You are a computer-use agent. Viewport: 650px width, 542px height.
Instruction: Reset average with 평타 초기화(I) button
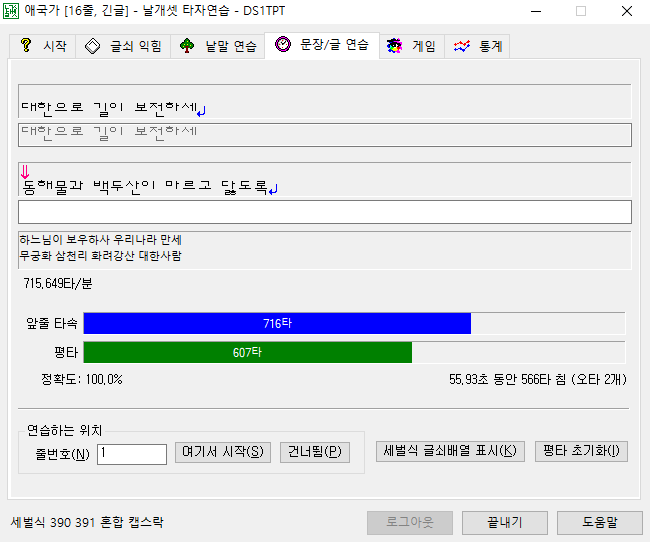tap(581, 451)
